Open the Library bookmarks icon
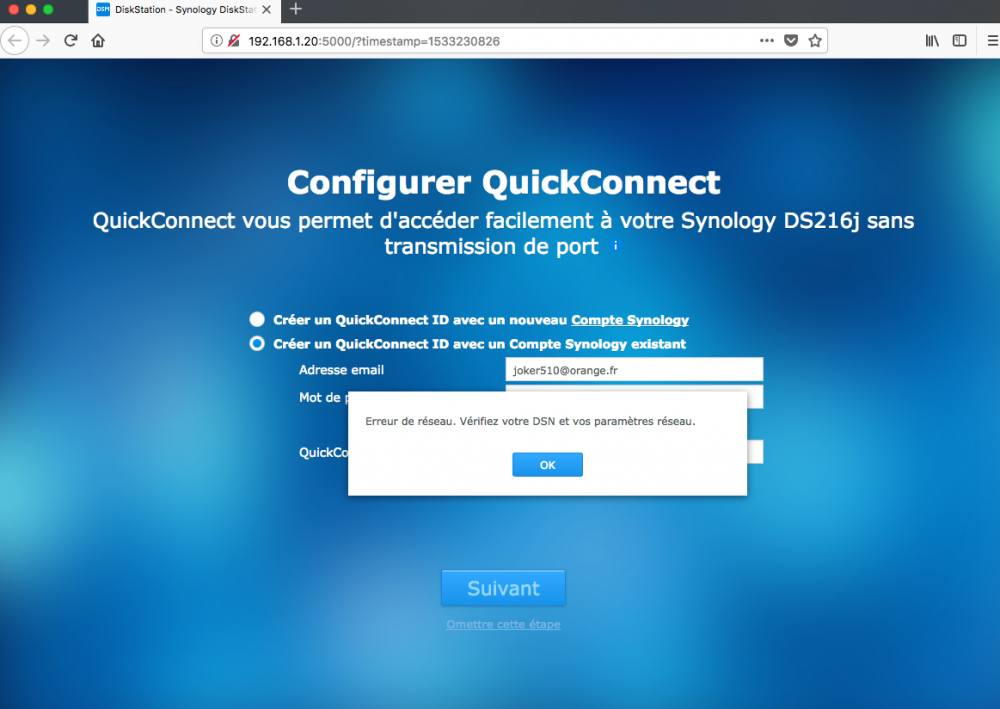This screenshot has height=709, width=1000. click(x=932, y=41)
